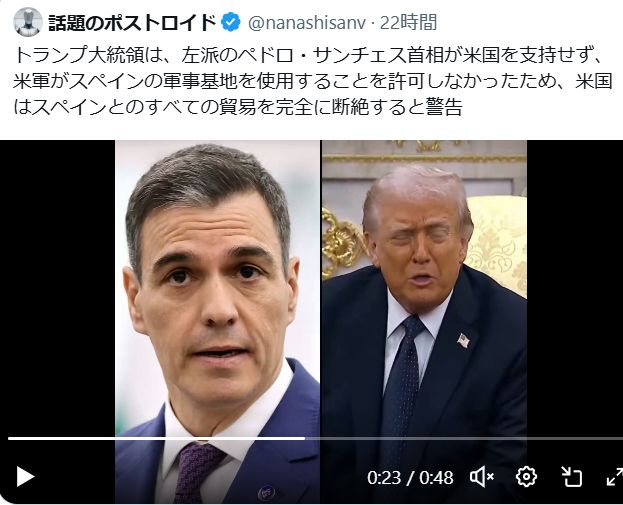Click the tweet line ending with 警告
This screenshot has width=623, height=505.
point(238,106)
